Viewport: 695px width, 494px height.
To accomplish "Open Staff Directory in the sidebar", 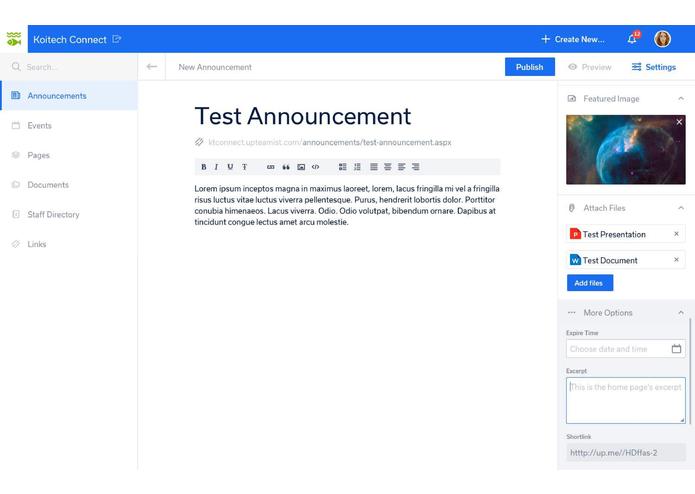I will pyautogui.click(x=69, y=214).
